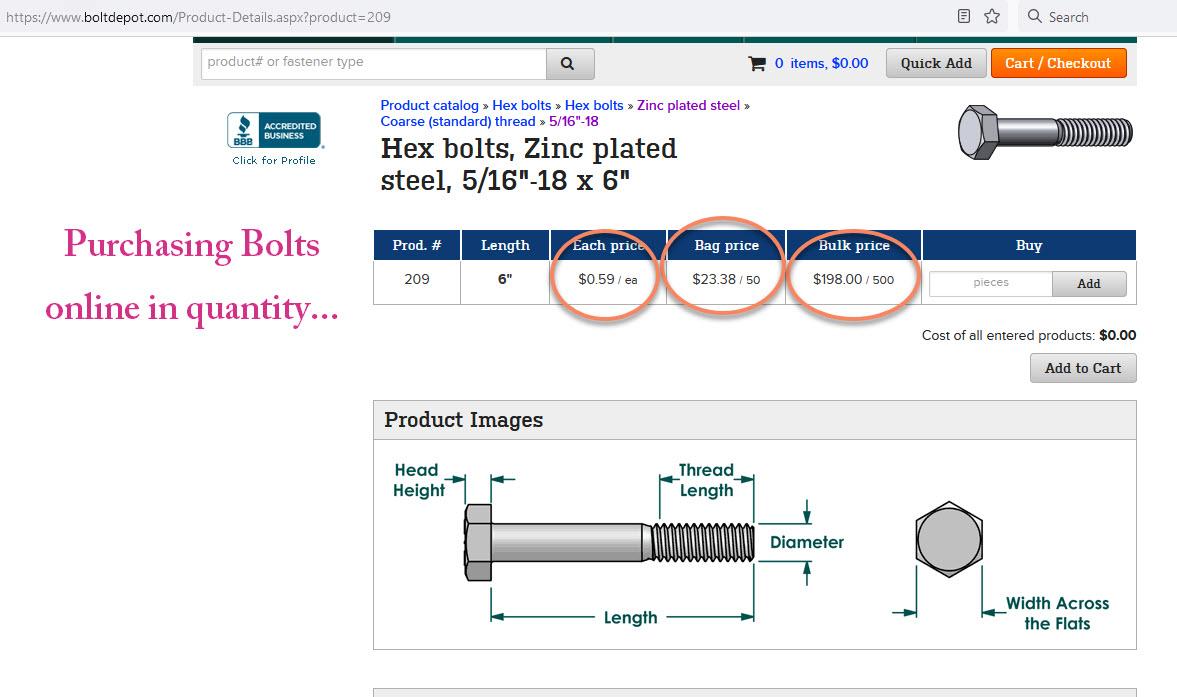1177x697 pixels.
Task: Open the Zinc plated steel breadcrumb link
Action: pyautogui.click(x=688, y=106)
